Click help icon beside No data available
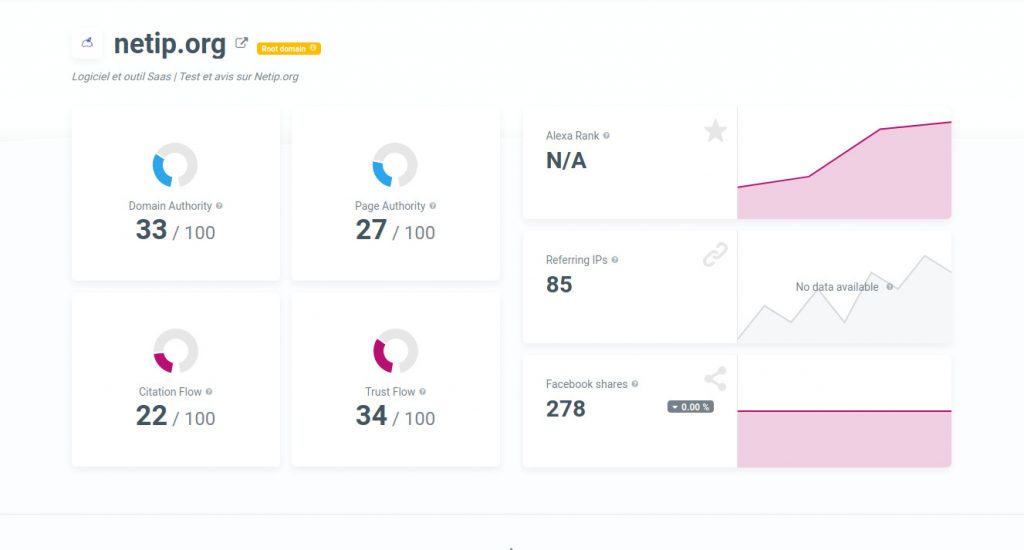 click(x=889, y=287)
